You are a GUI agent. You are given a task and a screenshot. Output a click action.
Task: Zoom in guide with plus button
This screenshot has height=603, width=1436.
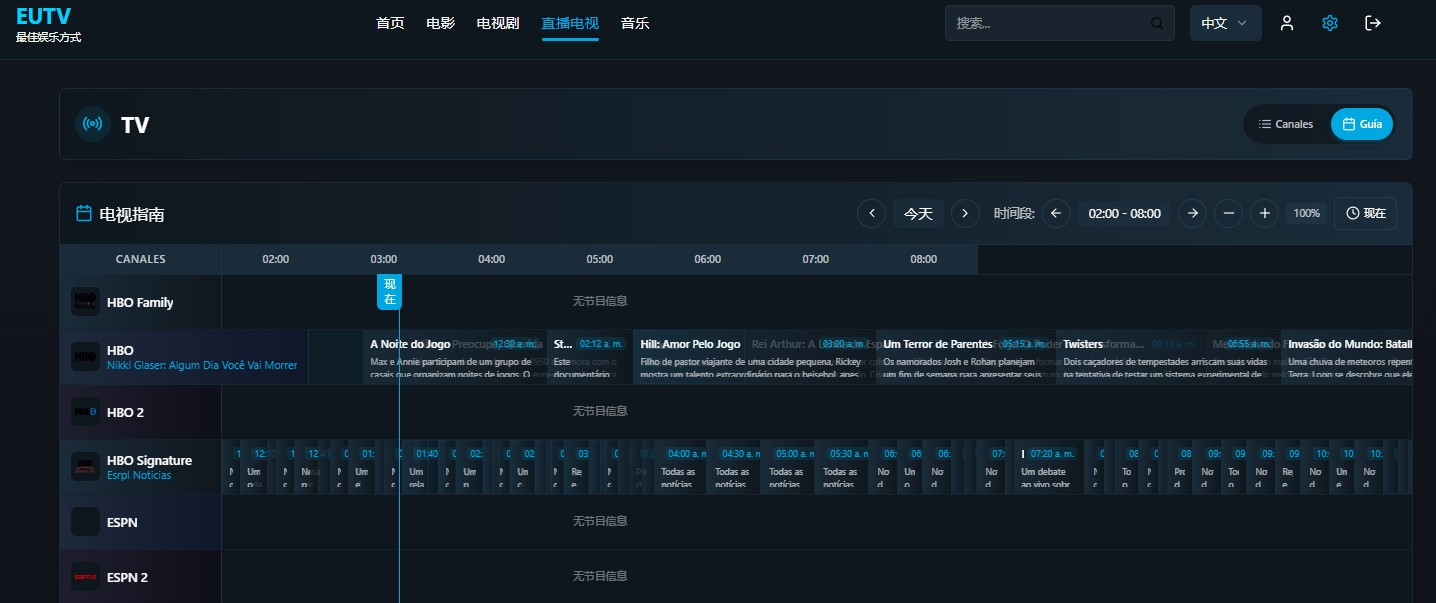coord(1265,213)
